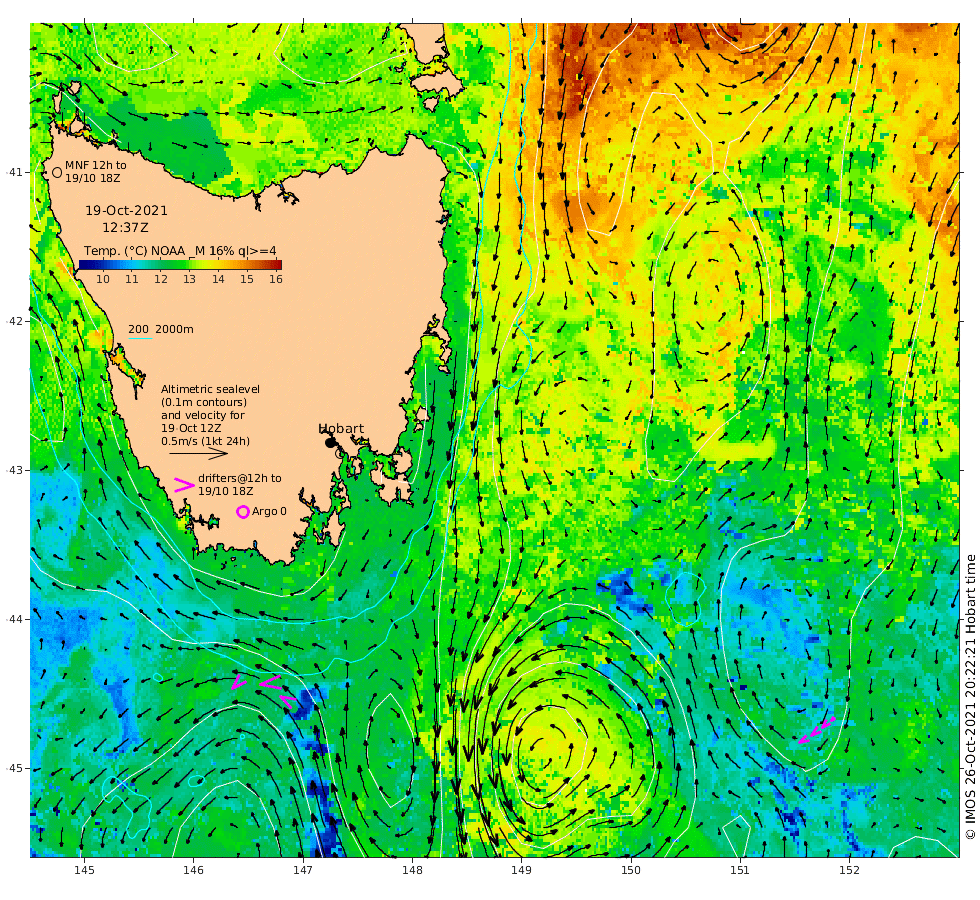Click the longitude axis label 147

coord(302,870)
